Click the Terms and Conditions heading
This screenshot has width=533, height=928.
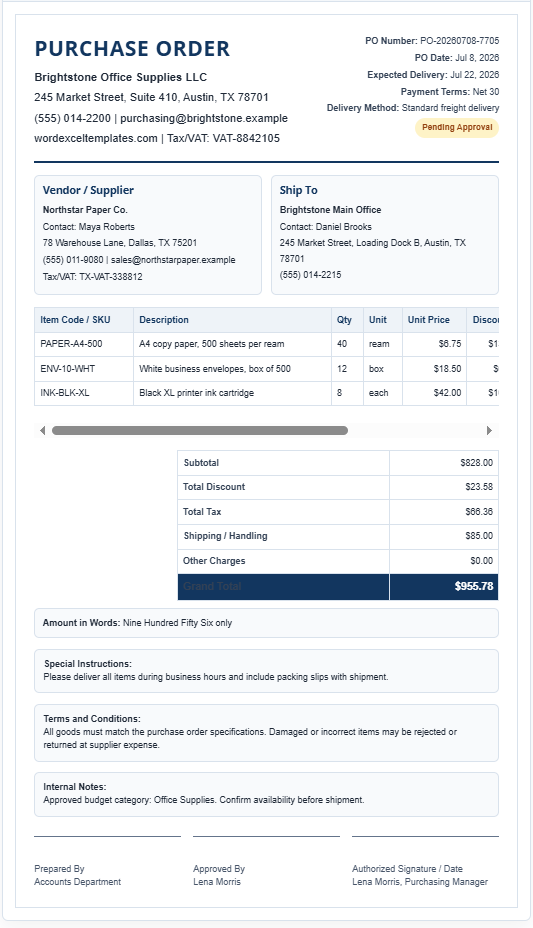(92, 718)
